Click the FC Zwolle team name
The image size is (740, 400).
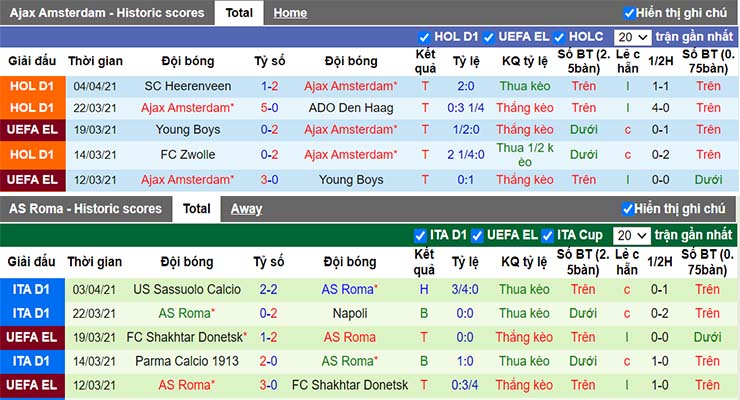186,155
